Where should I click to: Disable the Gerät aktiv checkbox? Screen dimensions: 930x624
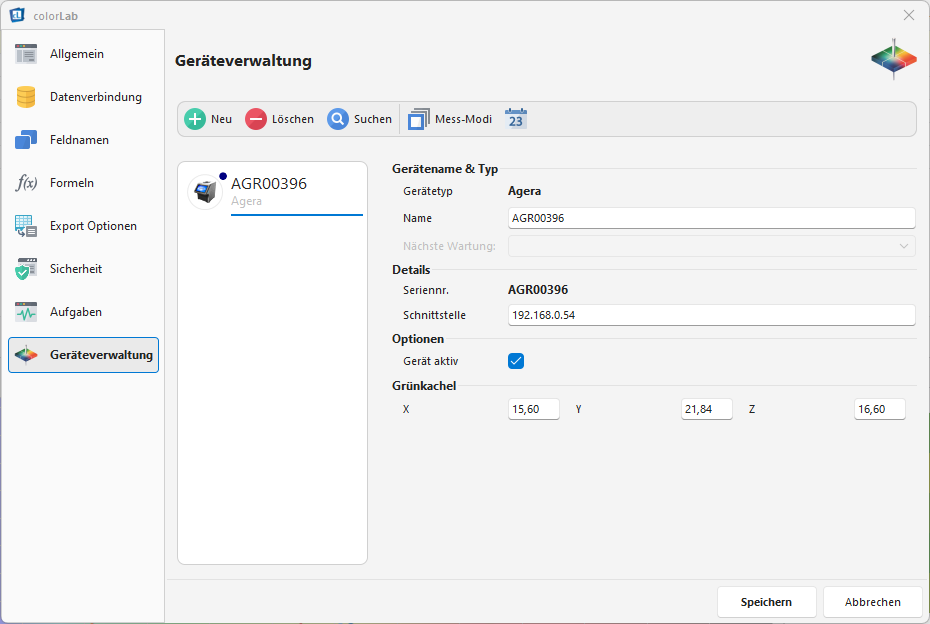(516, 361)
